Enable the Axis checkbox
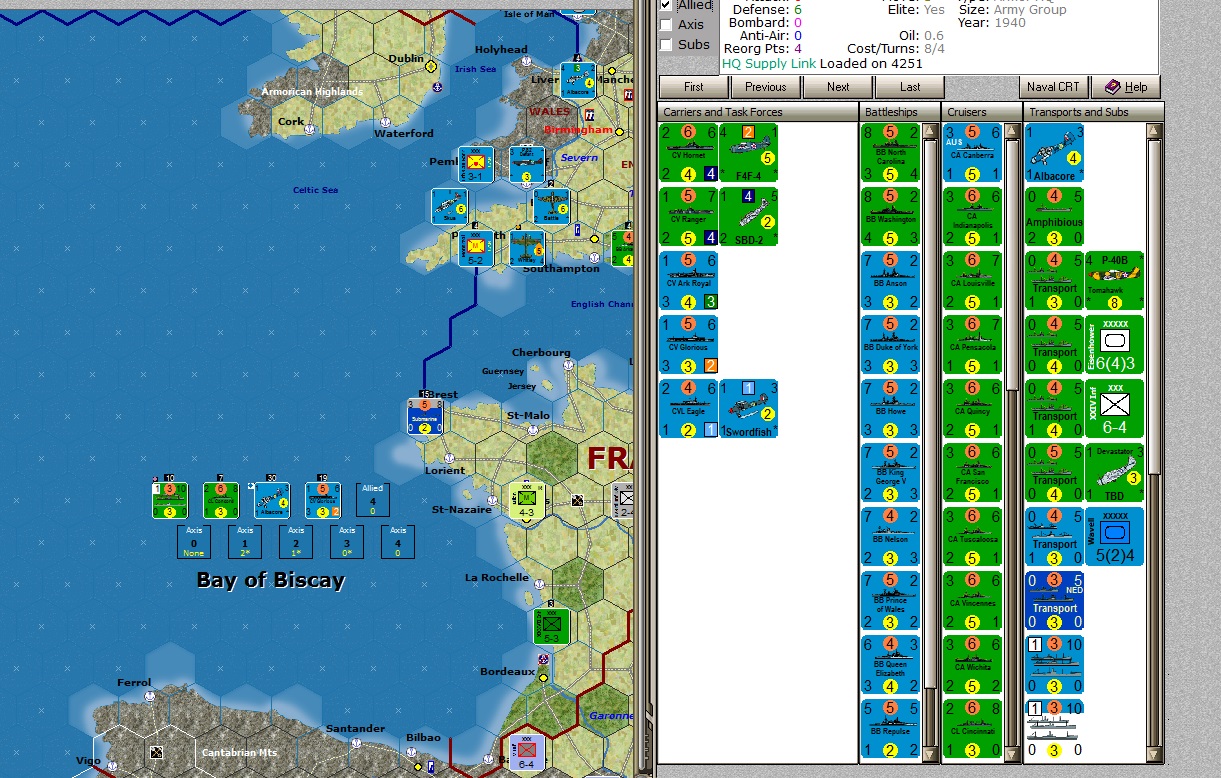This screenshot has height=778, width=1221. click(666, 25)
